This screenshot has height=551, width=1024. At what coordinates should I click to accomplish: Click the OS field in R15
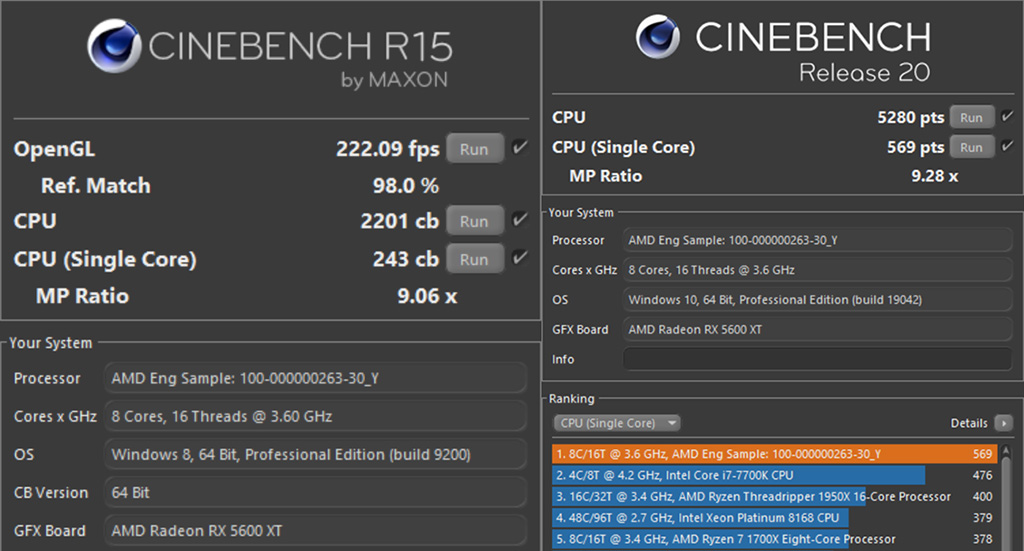pyautogui.click(x=315, y=454)
